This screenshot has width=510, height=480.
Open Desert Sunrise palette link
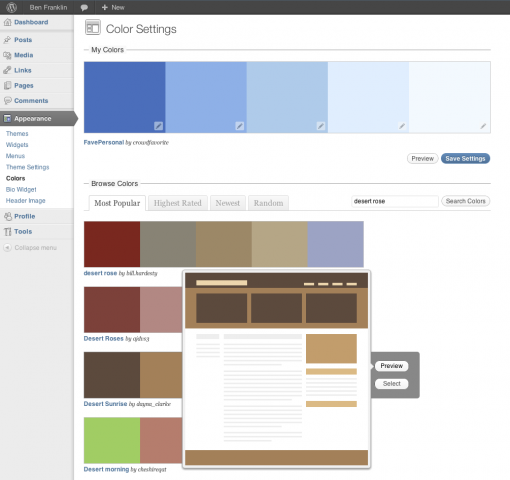tap(105, 404)
